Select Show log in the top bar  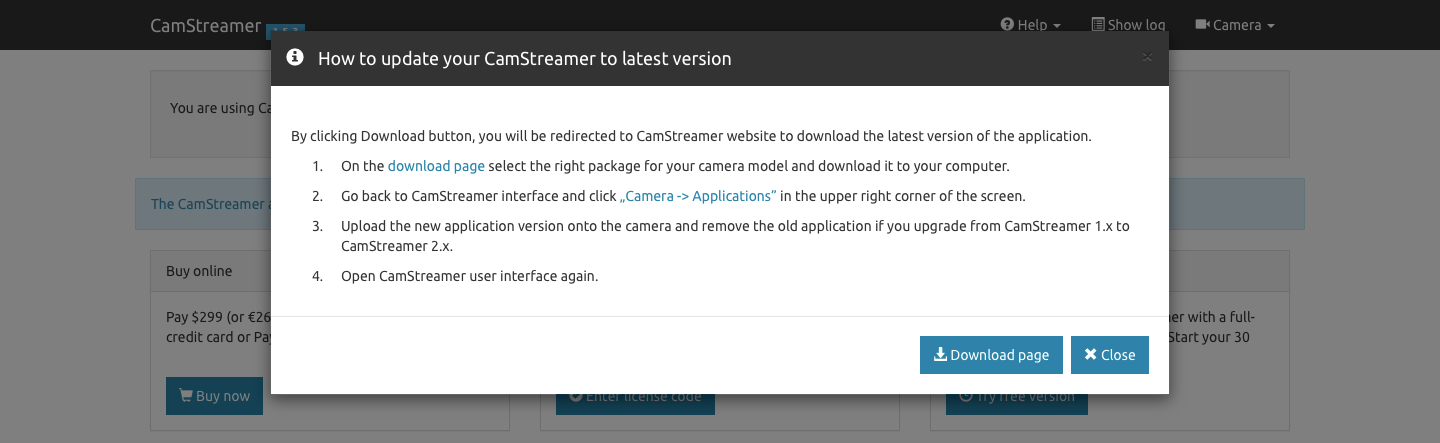pyautogui.click(x=1128, y=25)
